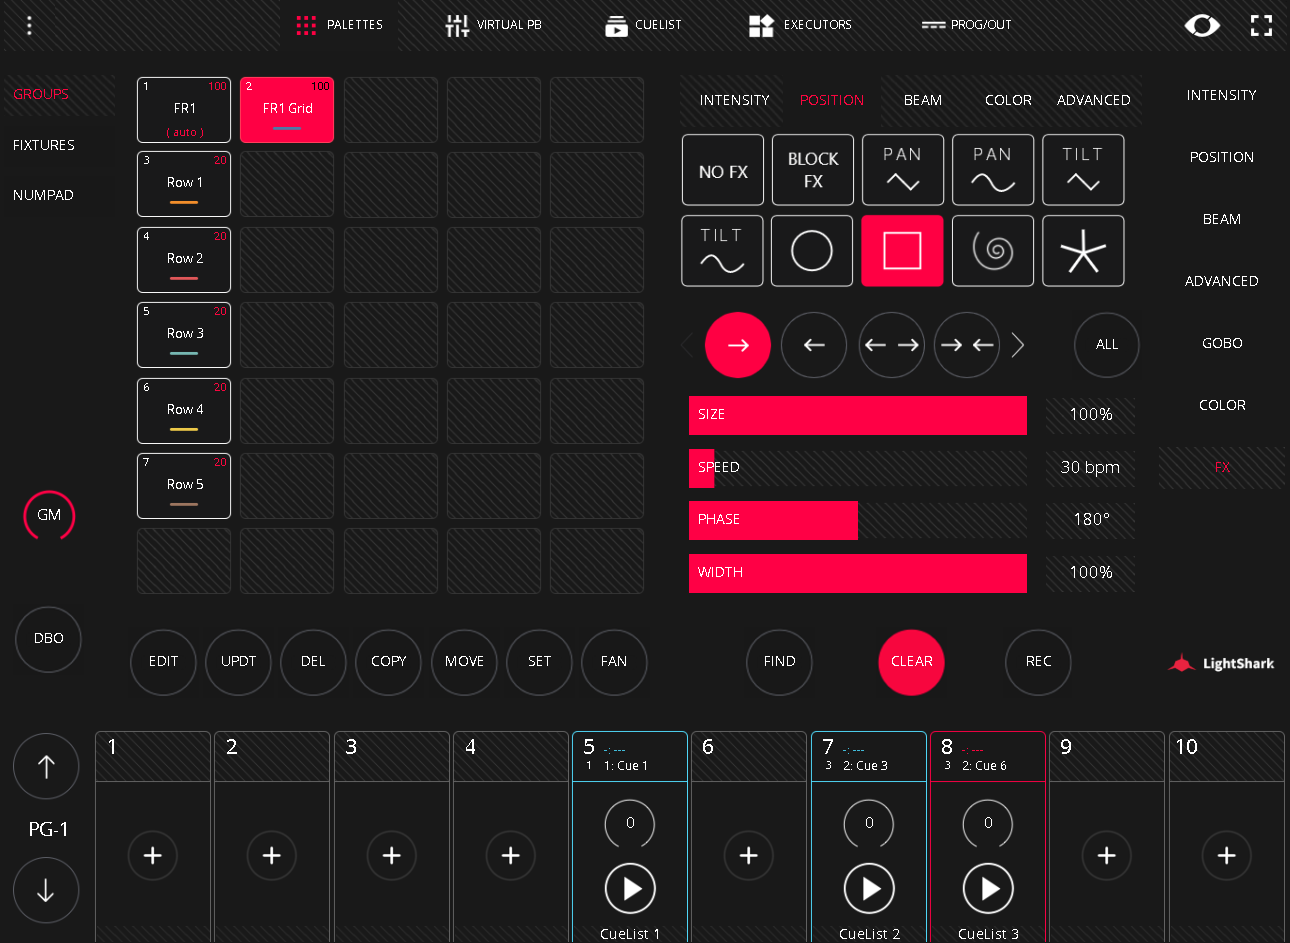This screenshot has width=1290, height=943.
Task: Select the square FX shape
Action: tap(902, 251)
